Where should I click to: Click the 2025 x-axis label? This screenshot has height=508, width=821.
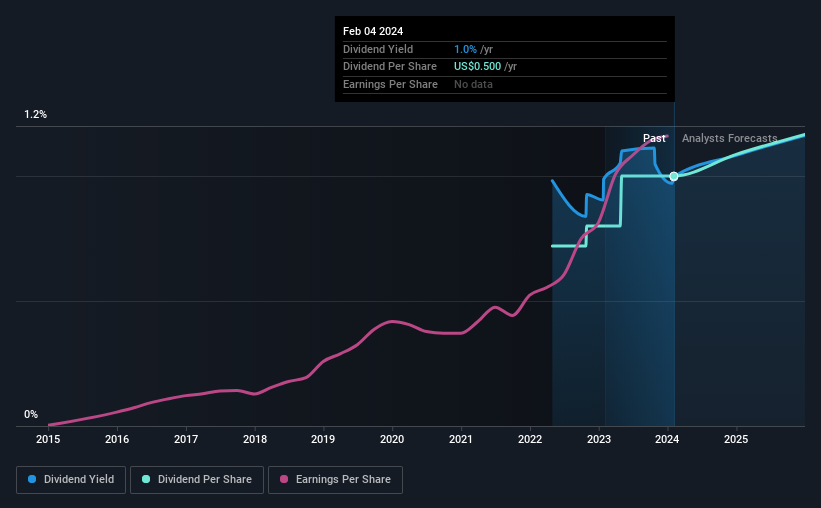[736, 439]
